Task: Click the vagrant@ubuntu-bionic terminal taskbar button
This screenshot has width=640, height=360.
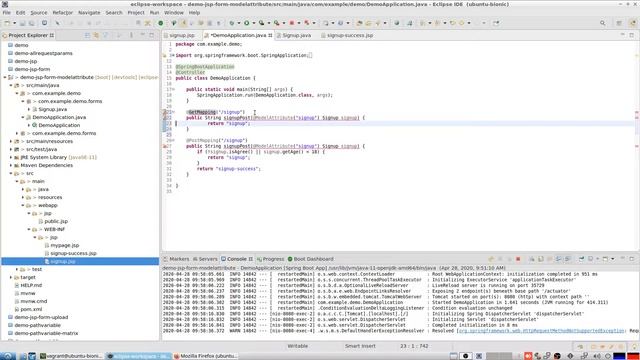Action: coord(71,356)
